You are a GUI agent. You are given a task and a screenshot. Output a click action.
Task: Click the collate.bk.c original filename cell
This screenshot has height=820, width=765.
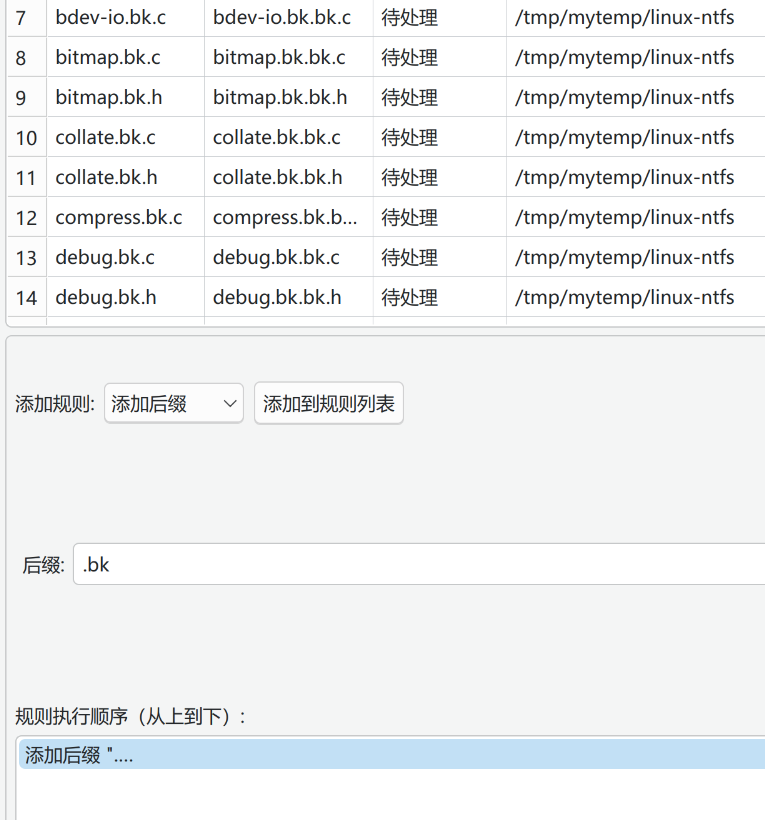click(125, 137)
